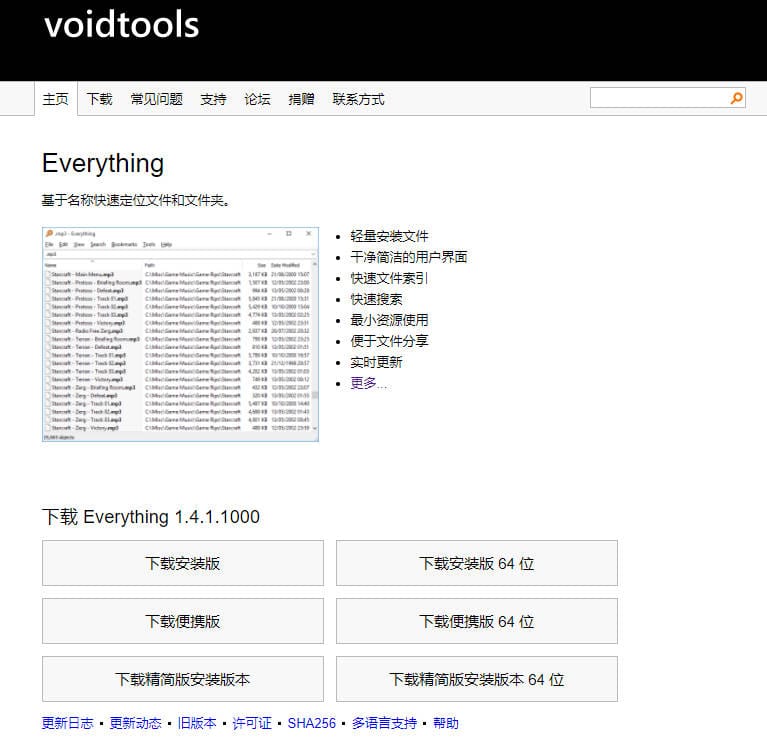Screen dimensions: 767x740
Task: Click the 下载安装版 64 位 button
Action: tap(477, 563)
